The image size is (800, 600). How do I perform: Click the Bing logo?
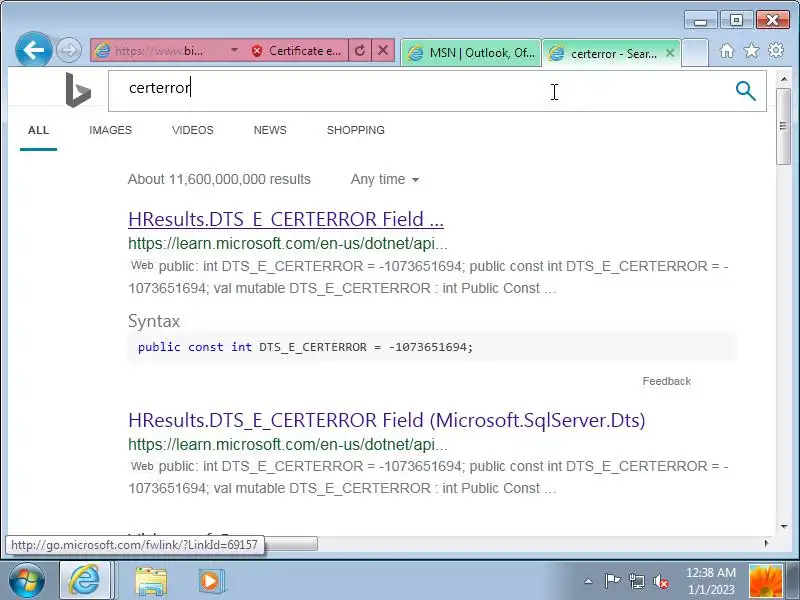(x=78, y=90)
